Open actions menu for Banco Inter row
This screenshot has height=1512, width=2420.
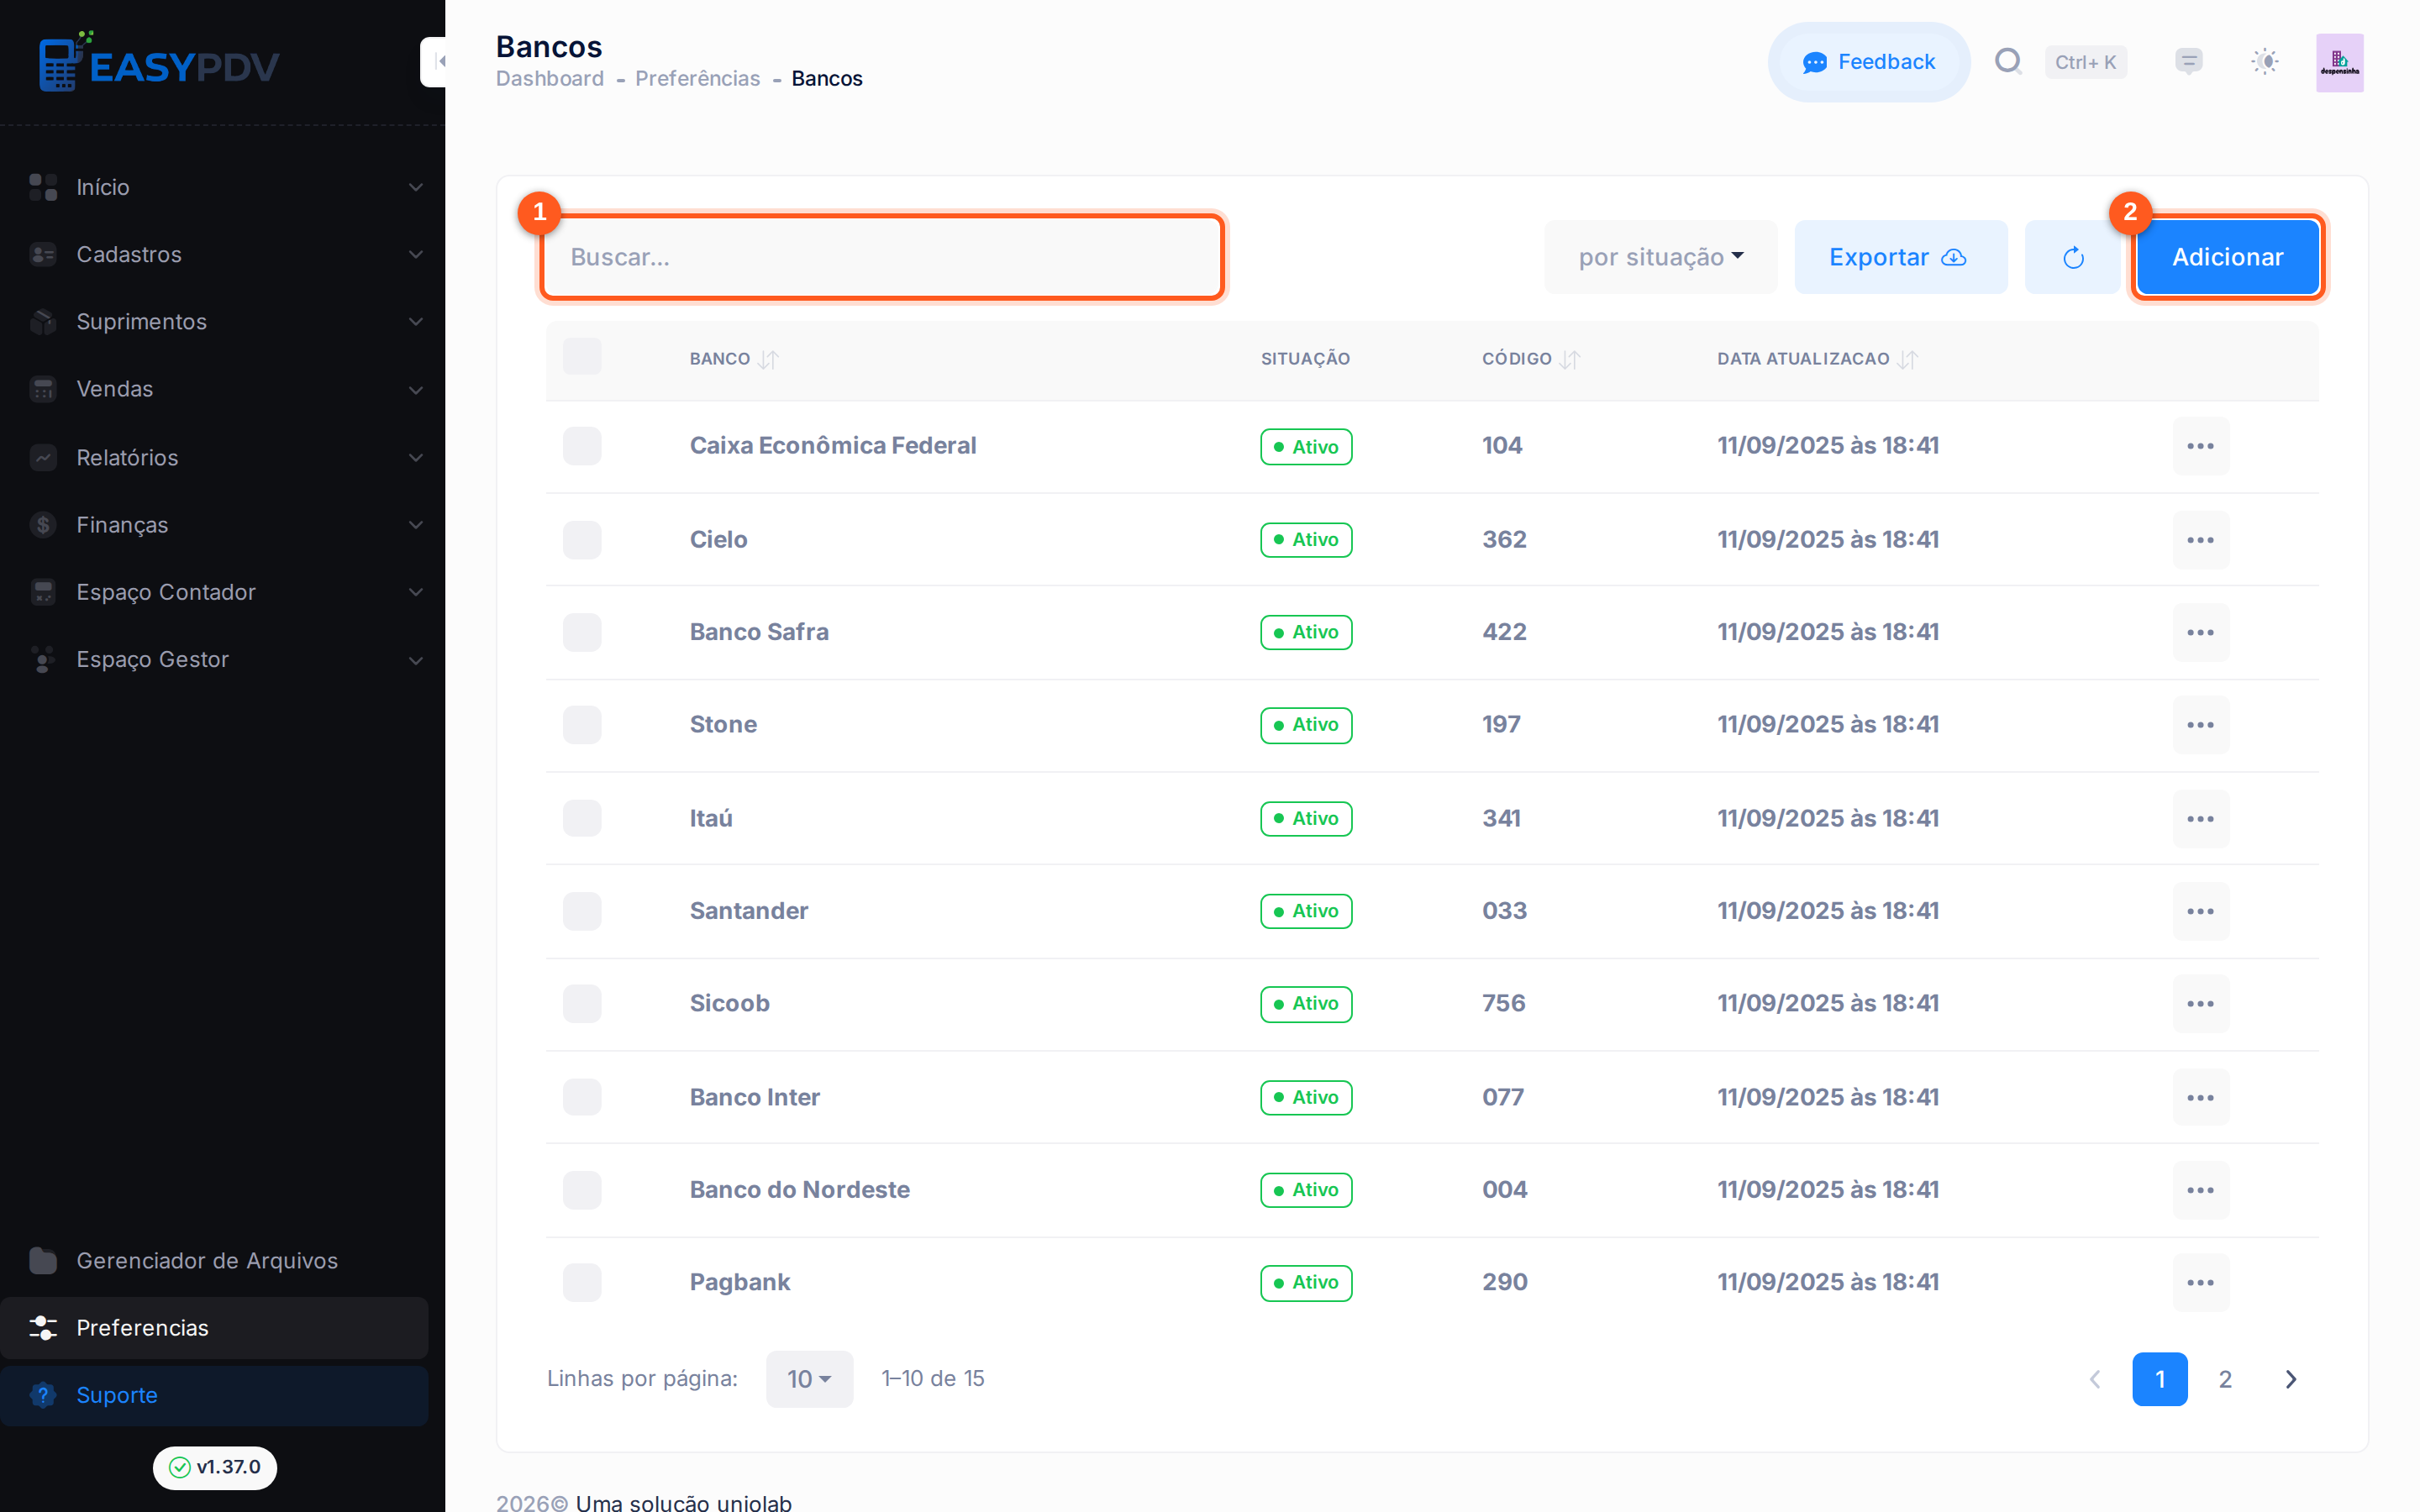pos(2200,1098)
